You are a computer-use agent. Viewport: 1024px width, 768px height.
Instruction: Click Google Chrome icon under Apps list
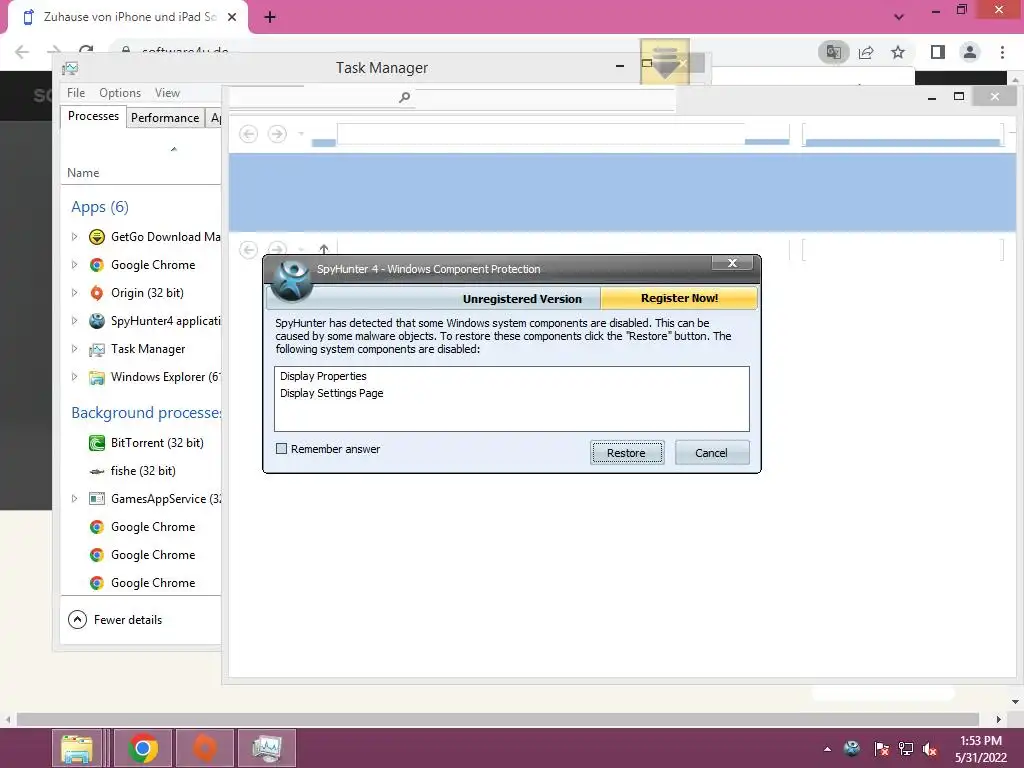pos(97,265)
